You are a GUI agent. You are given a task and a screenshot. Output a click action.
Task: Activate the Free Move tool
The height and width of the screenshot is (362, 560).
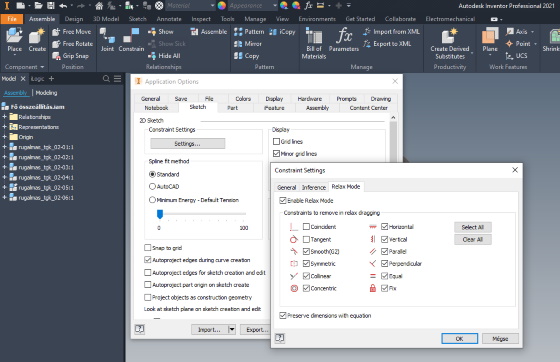pos(72,32)
